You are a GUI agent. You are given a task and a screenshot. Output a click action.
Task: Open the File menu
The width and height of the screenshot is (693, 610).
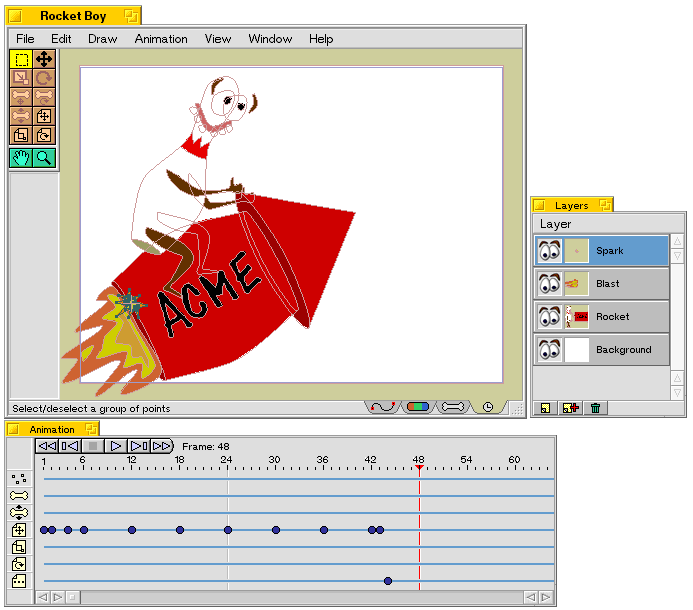pos(25,39)
